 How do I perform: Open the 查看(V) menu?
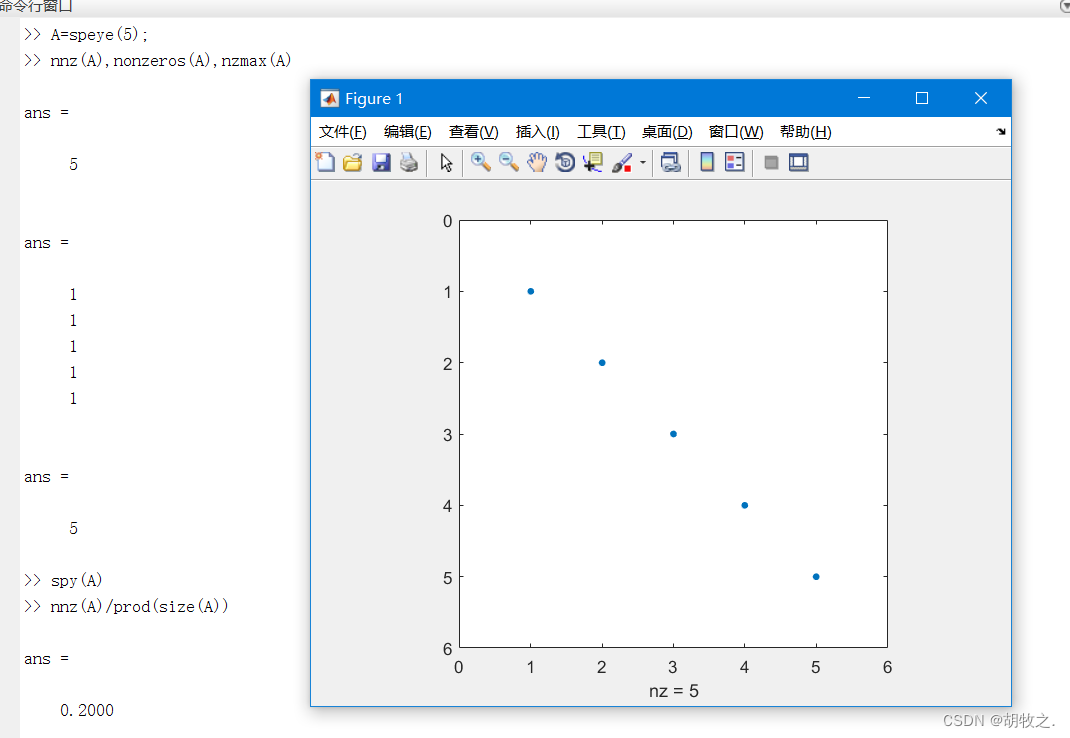[474, 132]
